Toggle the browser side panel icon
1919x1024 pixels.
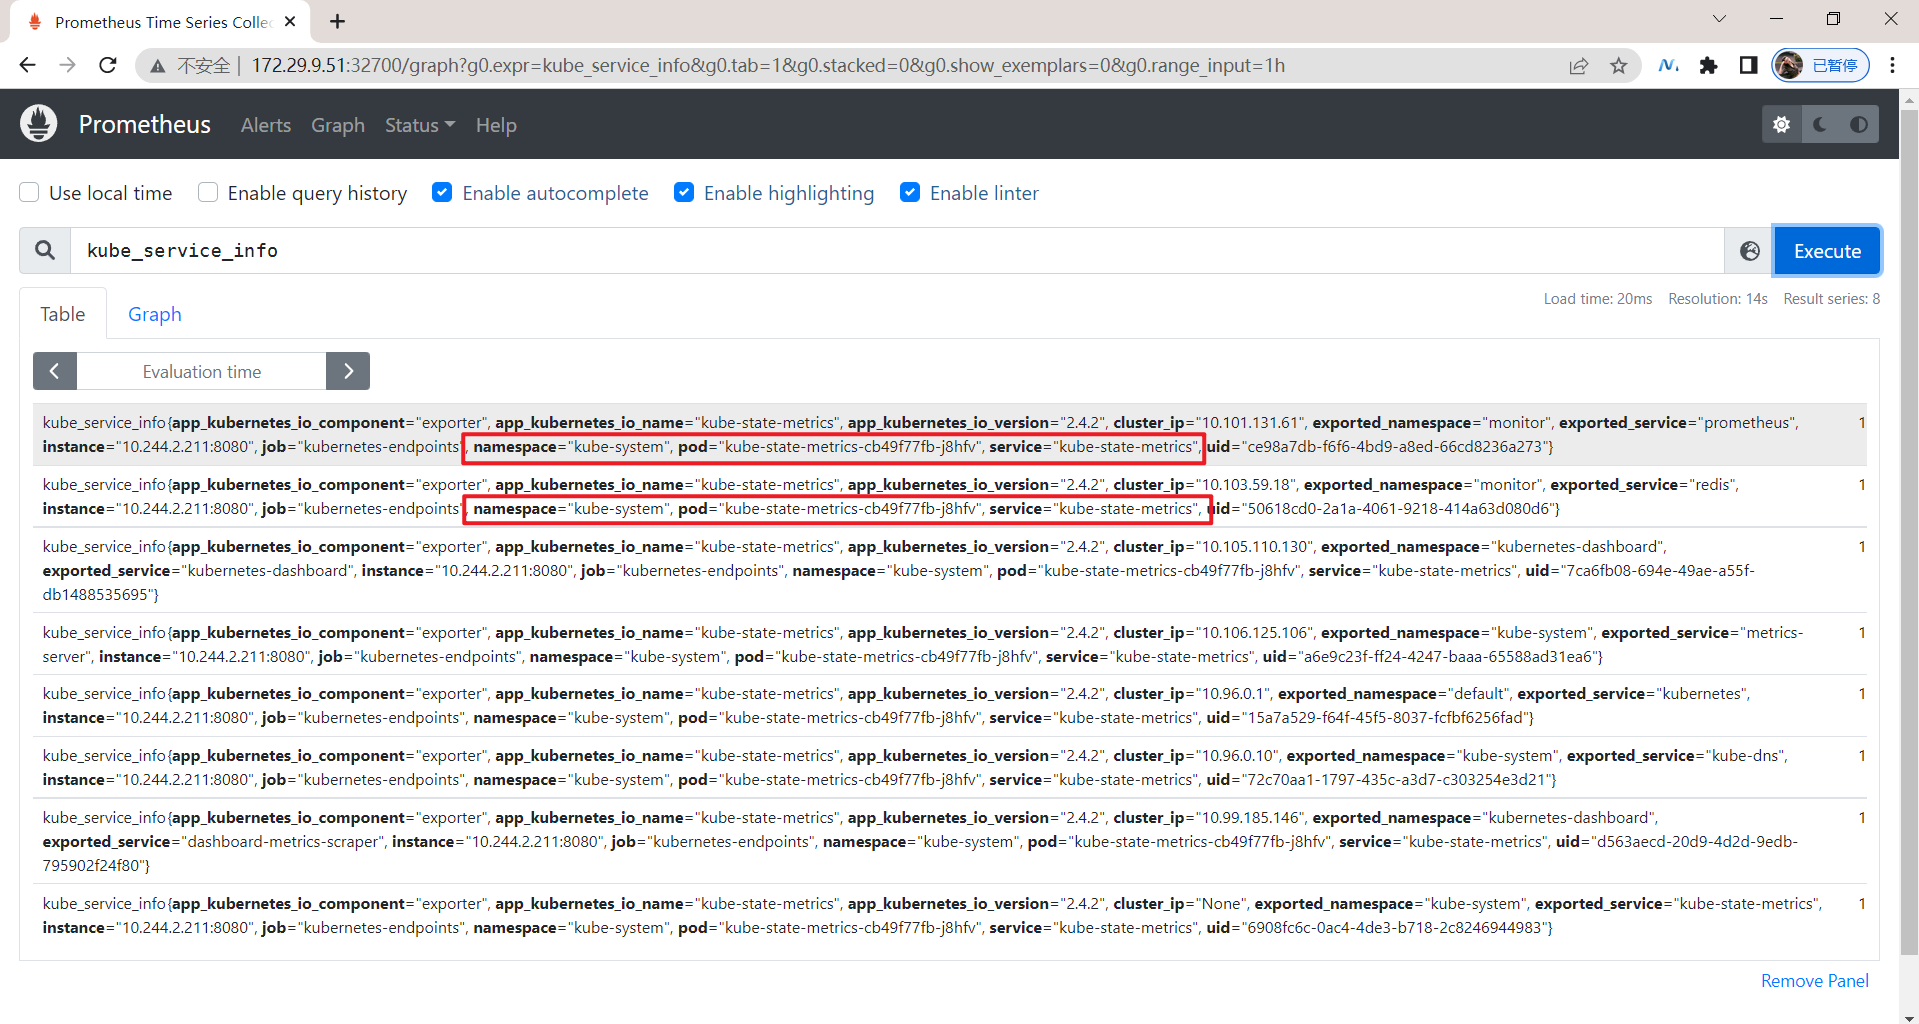1748,66
